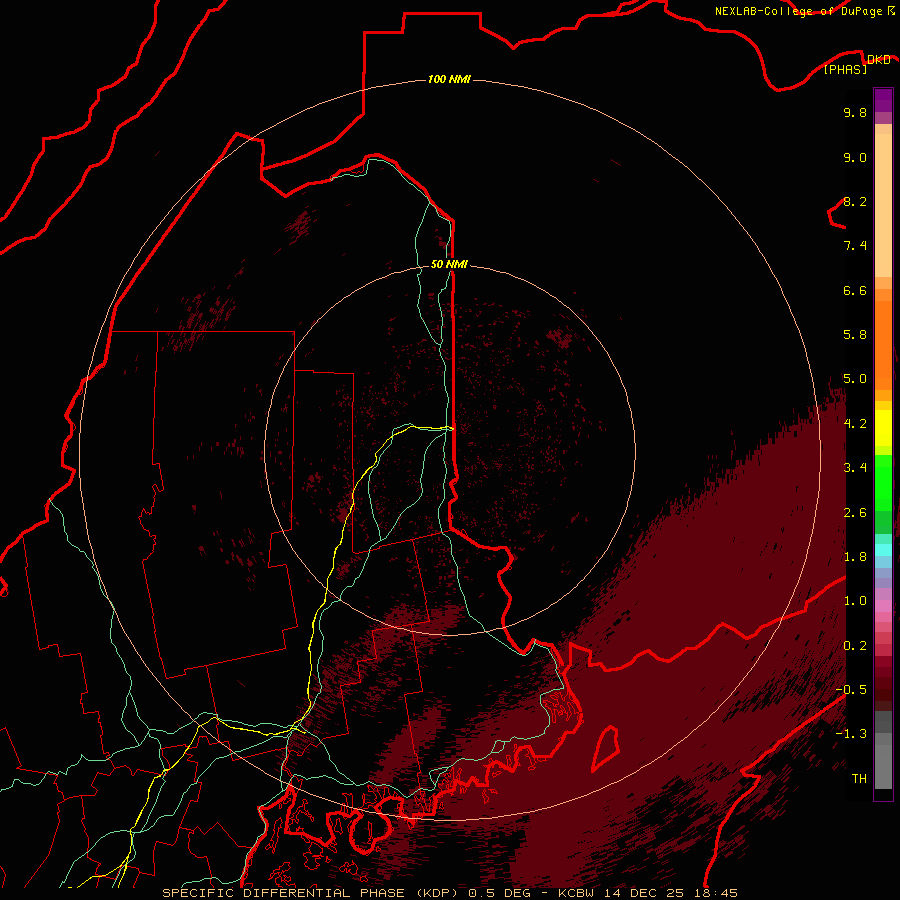Click "SPECIFIC DIFFERENTIAL PHASE (KDP)" product title

click(x=310, y=893)
